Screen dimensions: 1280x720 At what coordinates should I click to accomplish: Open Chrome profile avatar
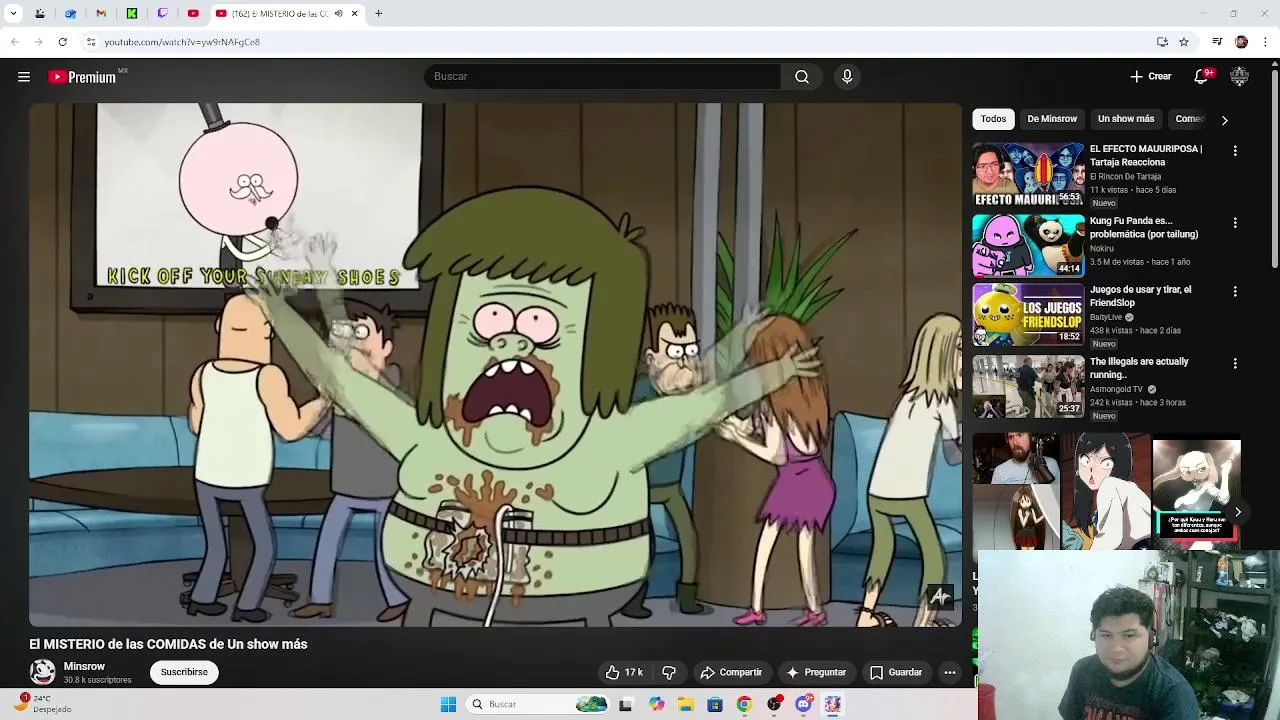point(1241,42)
